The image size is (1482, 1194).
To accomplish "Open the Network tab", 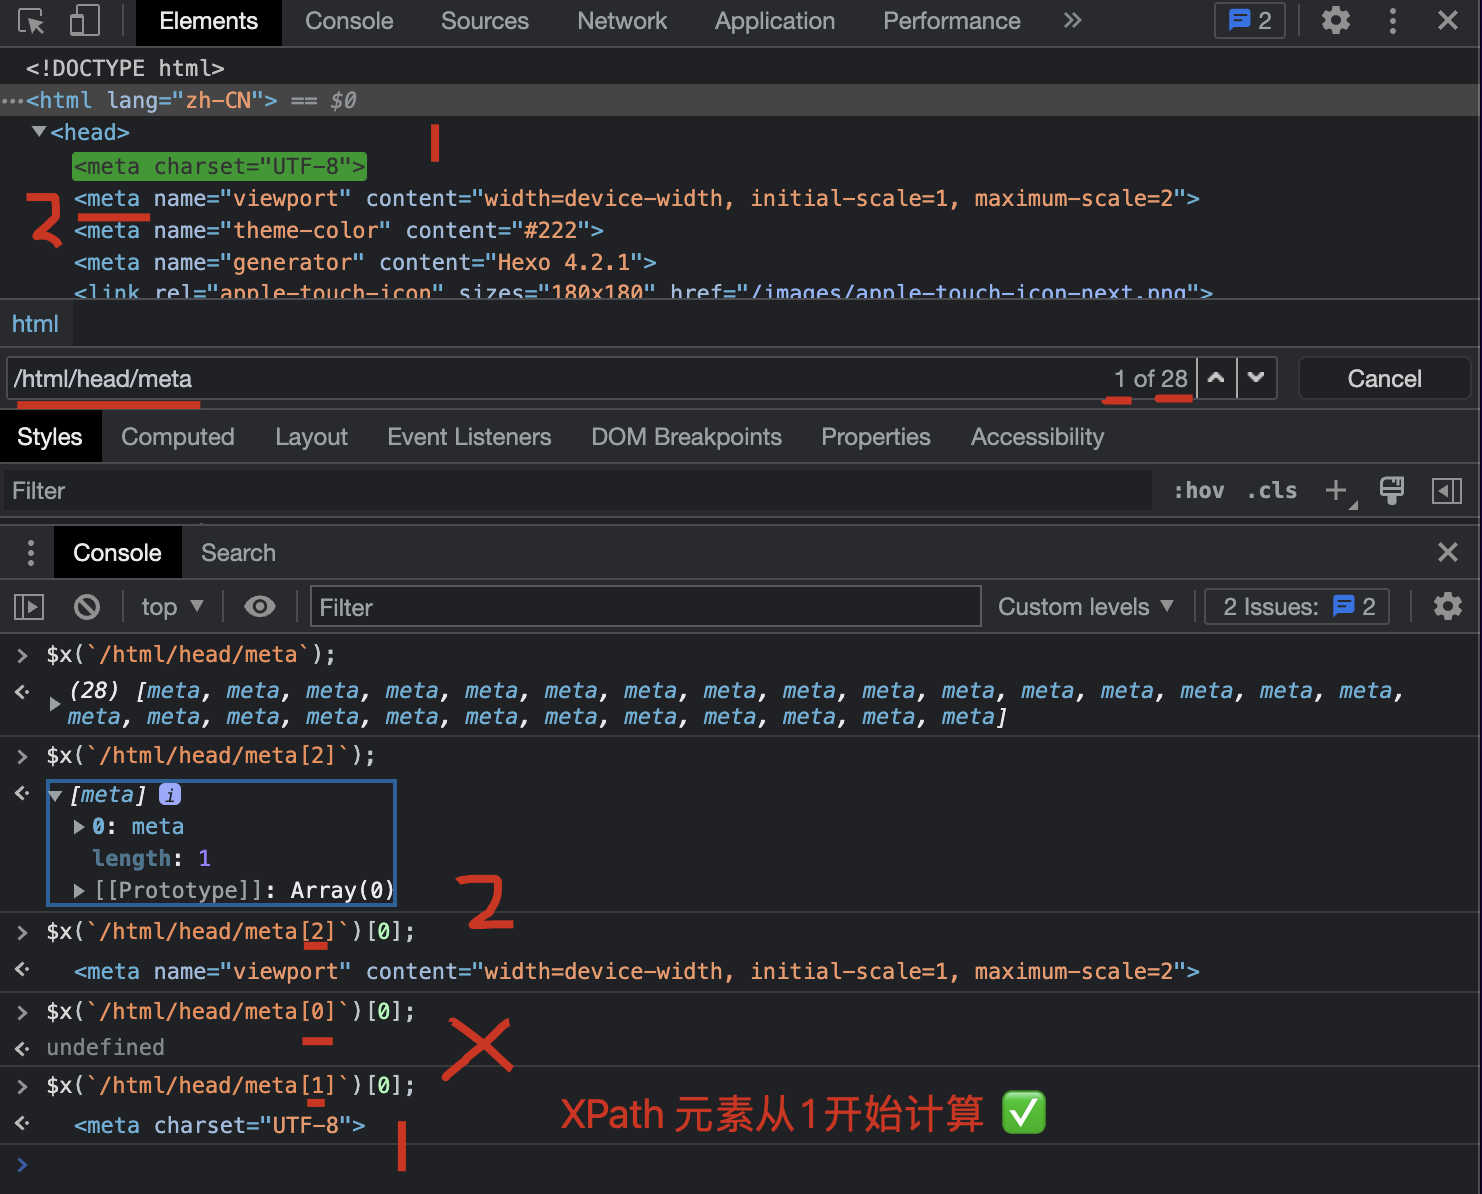I will [x=622, y=21].
